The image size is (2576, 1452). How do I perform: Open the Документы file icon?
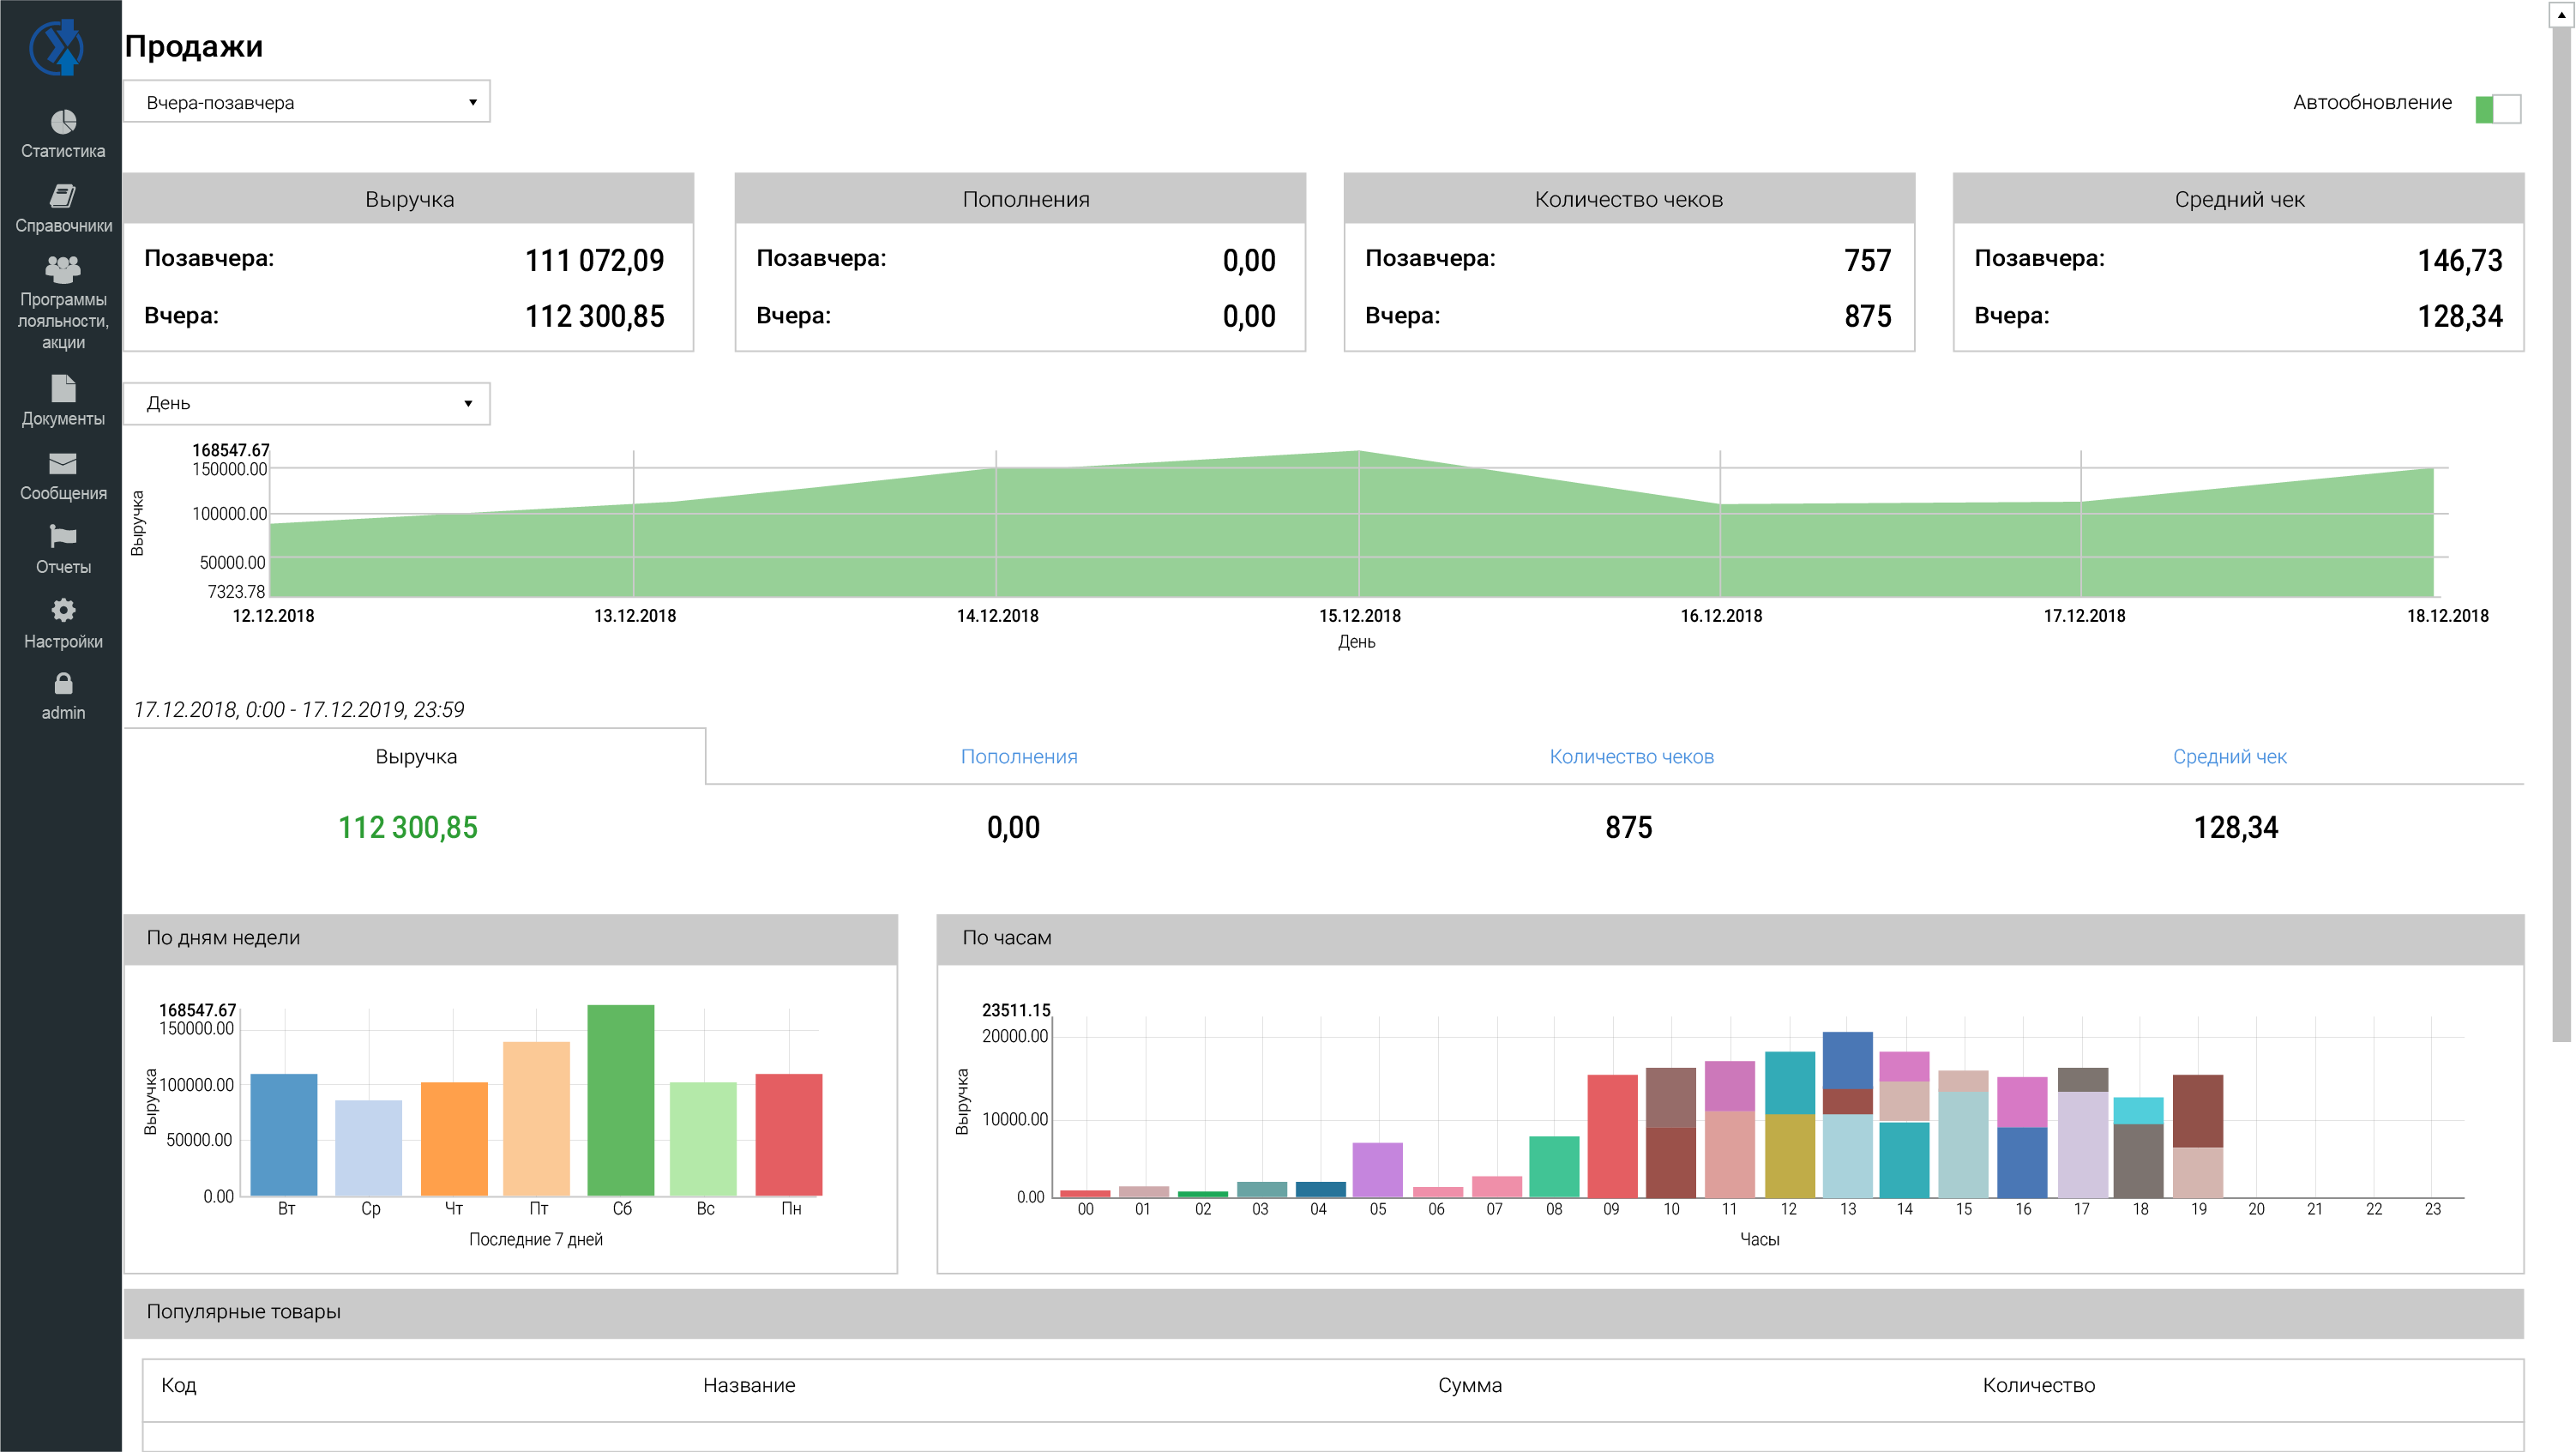(63, 389)
